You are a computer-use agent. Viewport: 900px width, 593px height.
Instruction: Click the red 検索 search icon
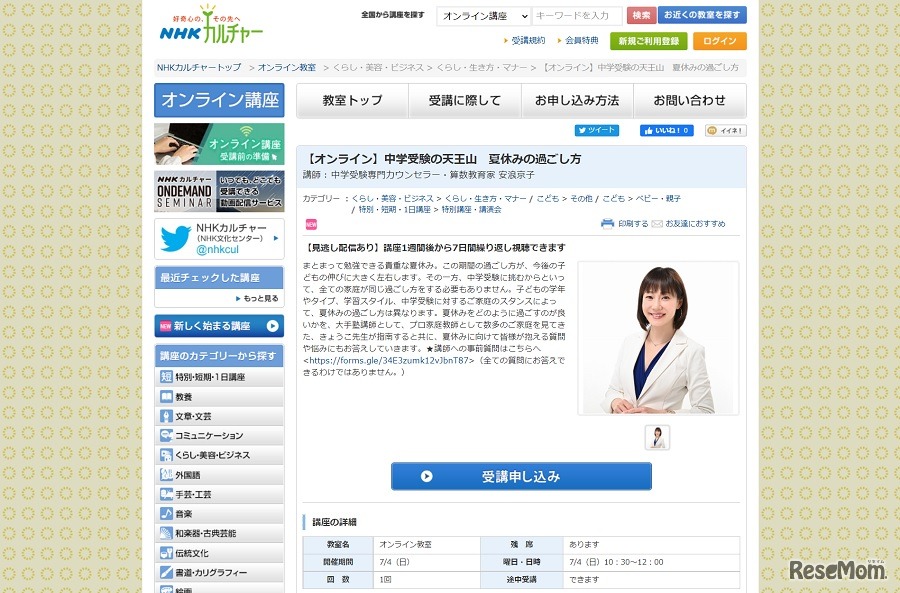[x=639, y=16]
